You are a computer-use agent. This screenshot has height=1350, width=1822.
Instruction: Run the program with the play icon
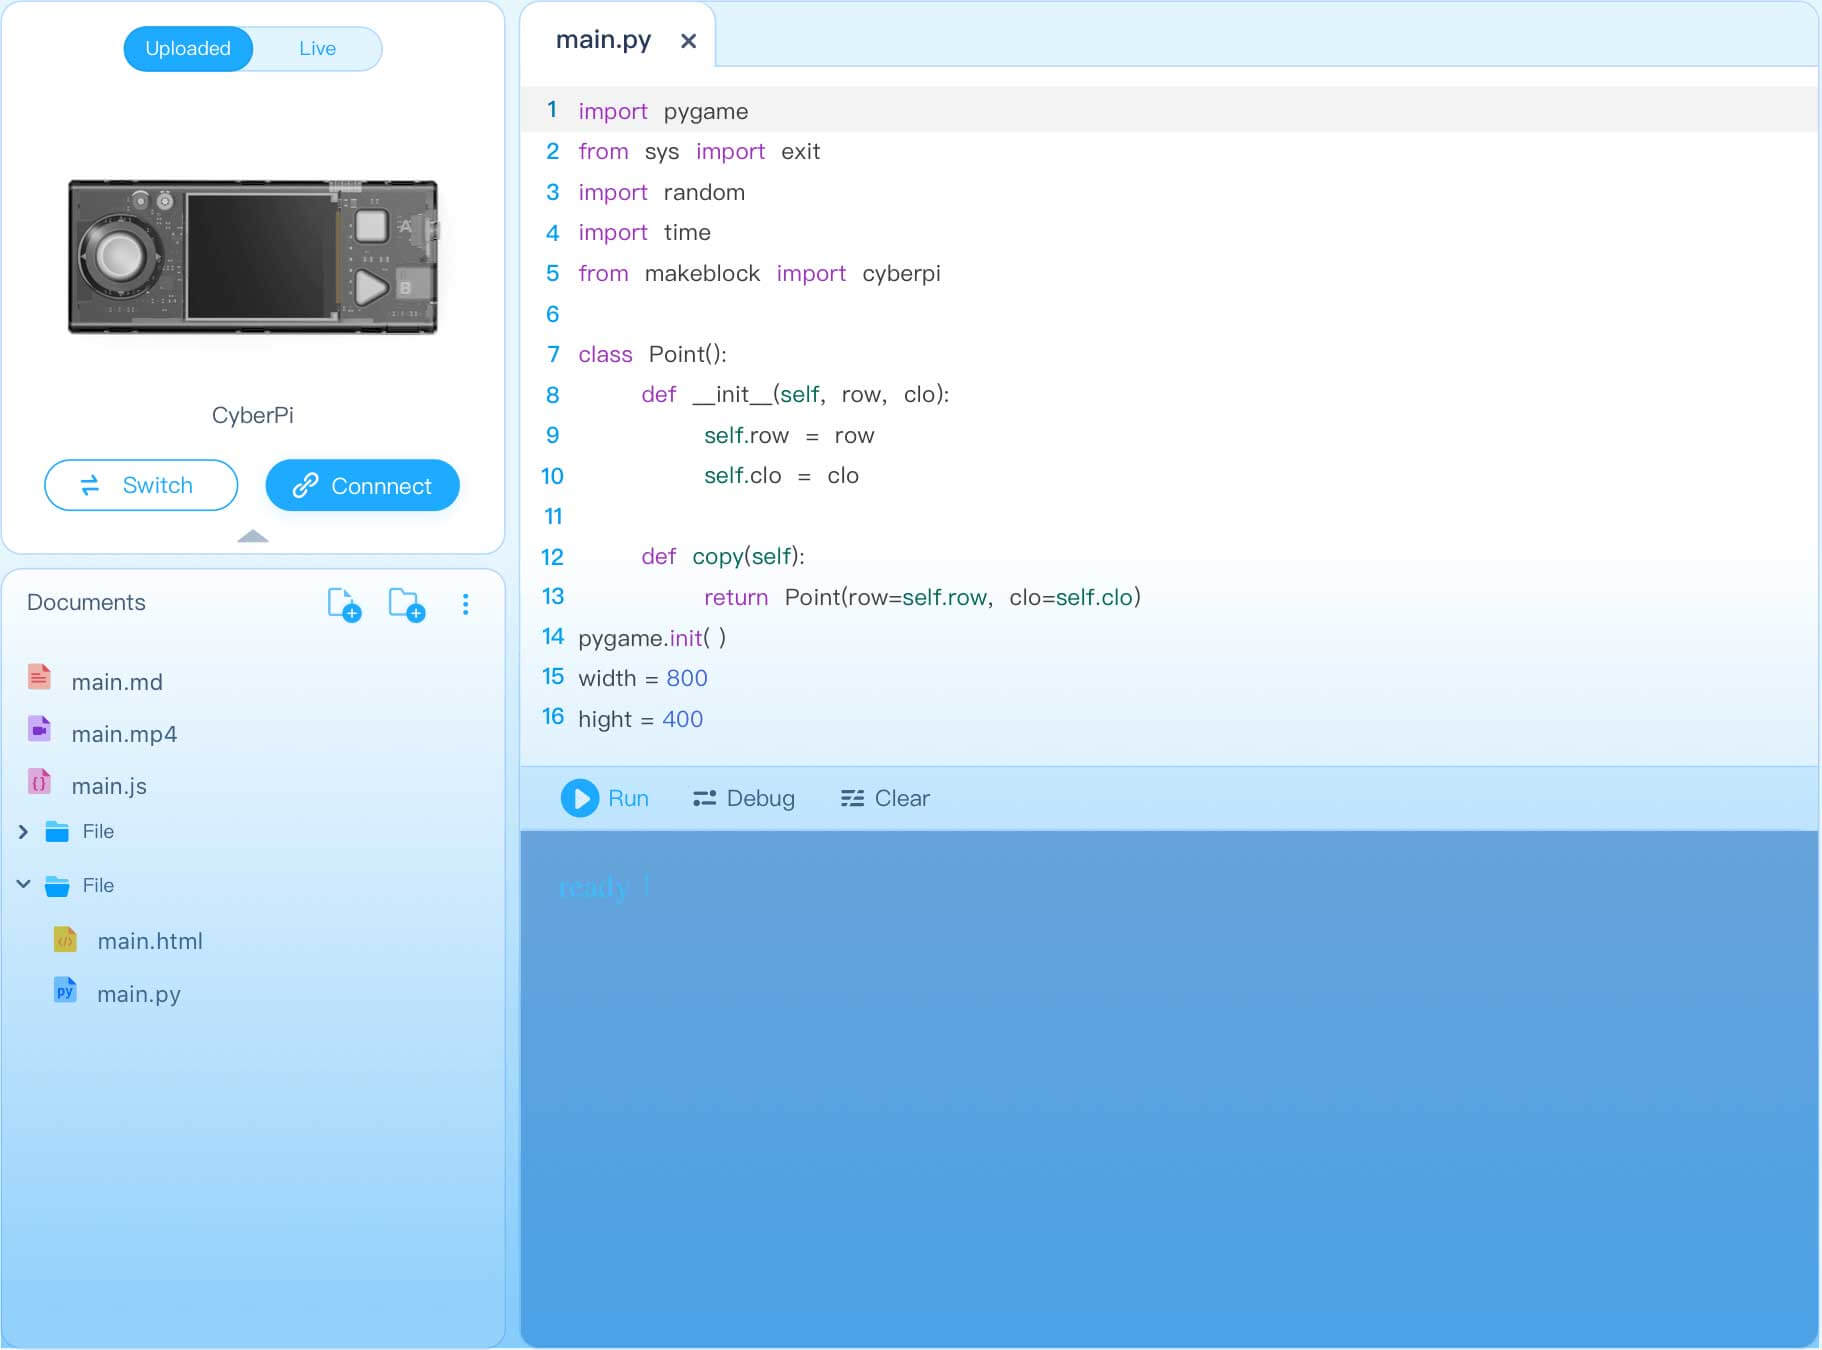pyautogui.click(x=580, y=798)
